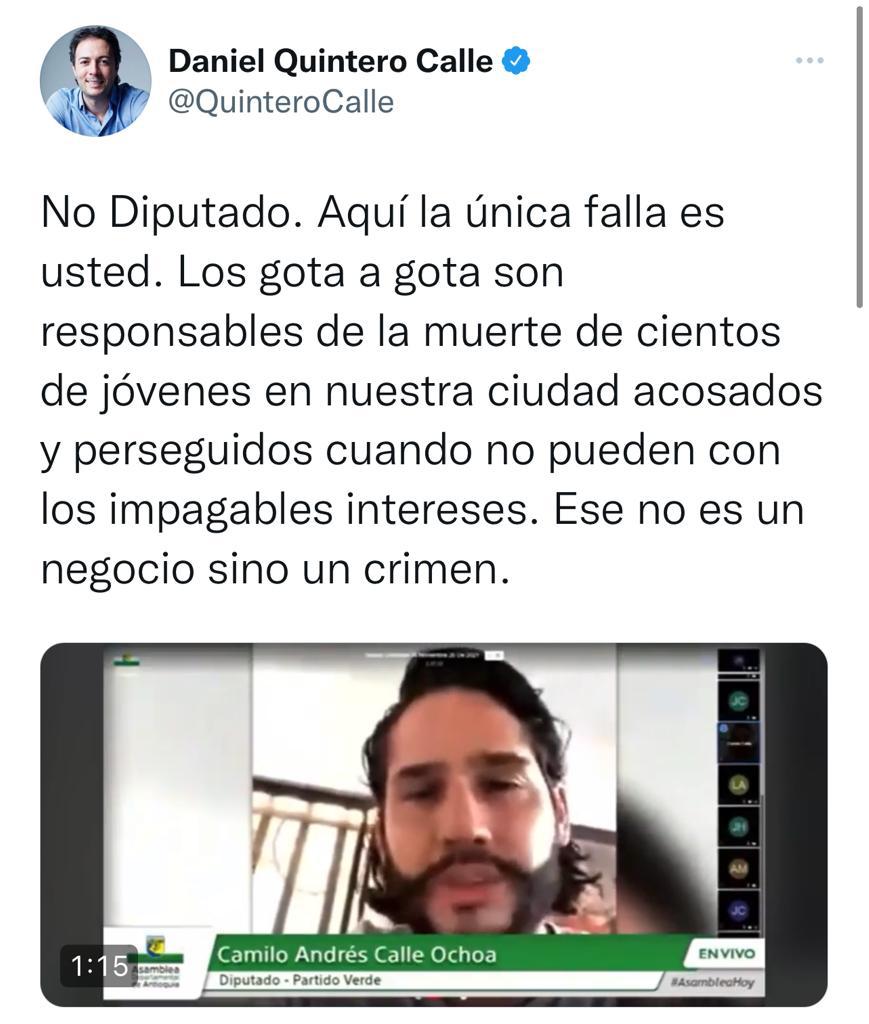Viewport: 869px width, 1024px height.
Task: Click the #AsambleaHoy hashtag in the video
Action: (713, 982)
